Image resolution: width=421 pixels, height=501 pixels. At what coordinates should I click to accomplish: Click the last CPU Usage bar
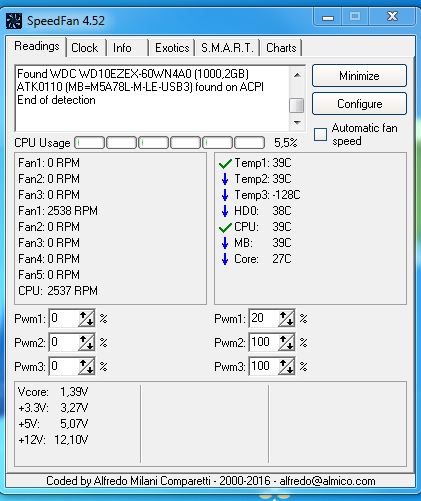tap(250, 143)
